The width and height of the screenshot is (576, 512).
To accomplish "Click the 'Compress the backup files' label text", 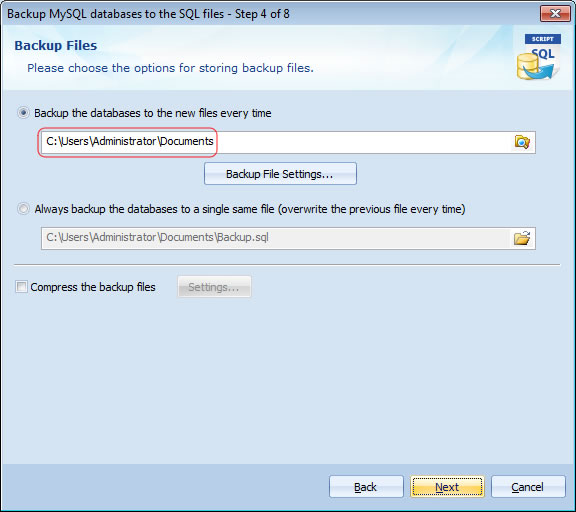I will [x=93, y=287].
